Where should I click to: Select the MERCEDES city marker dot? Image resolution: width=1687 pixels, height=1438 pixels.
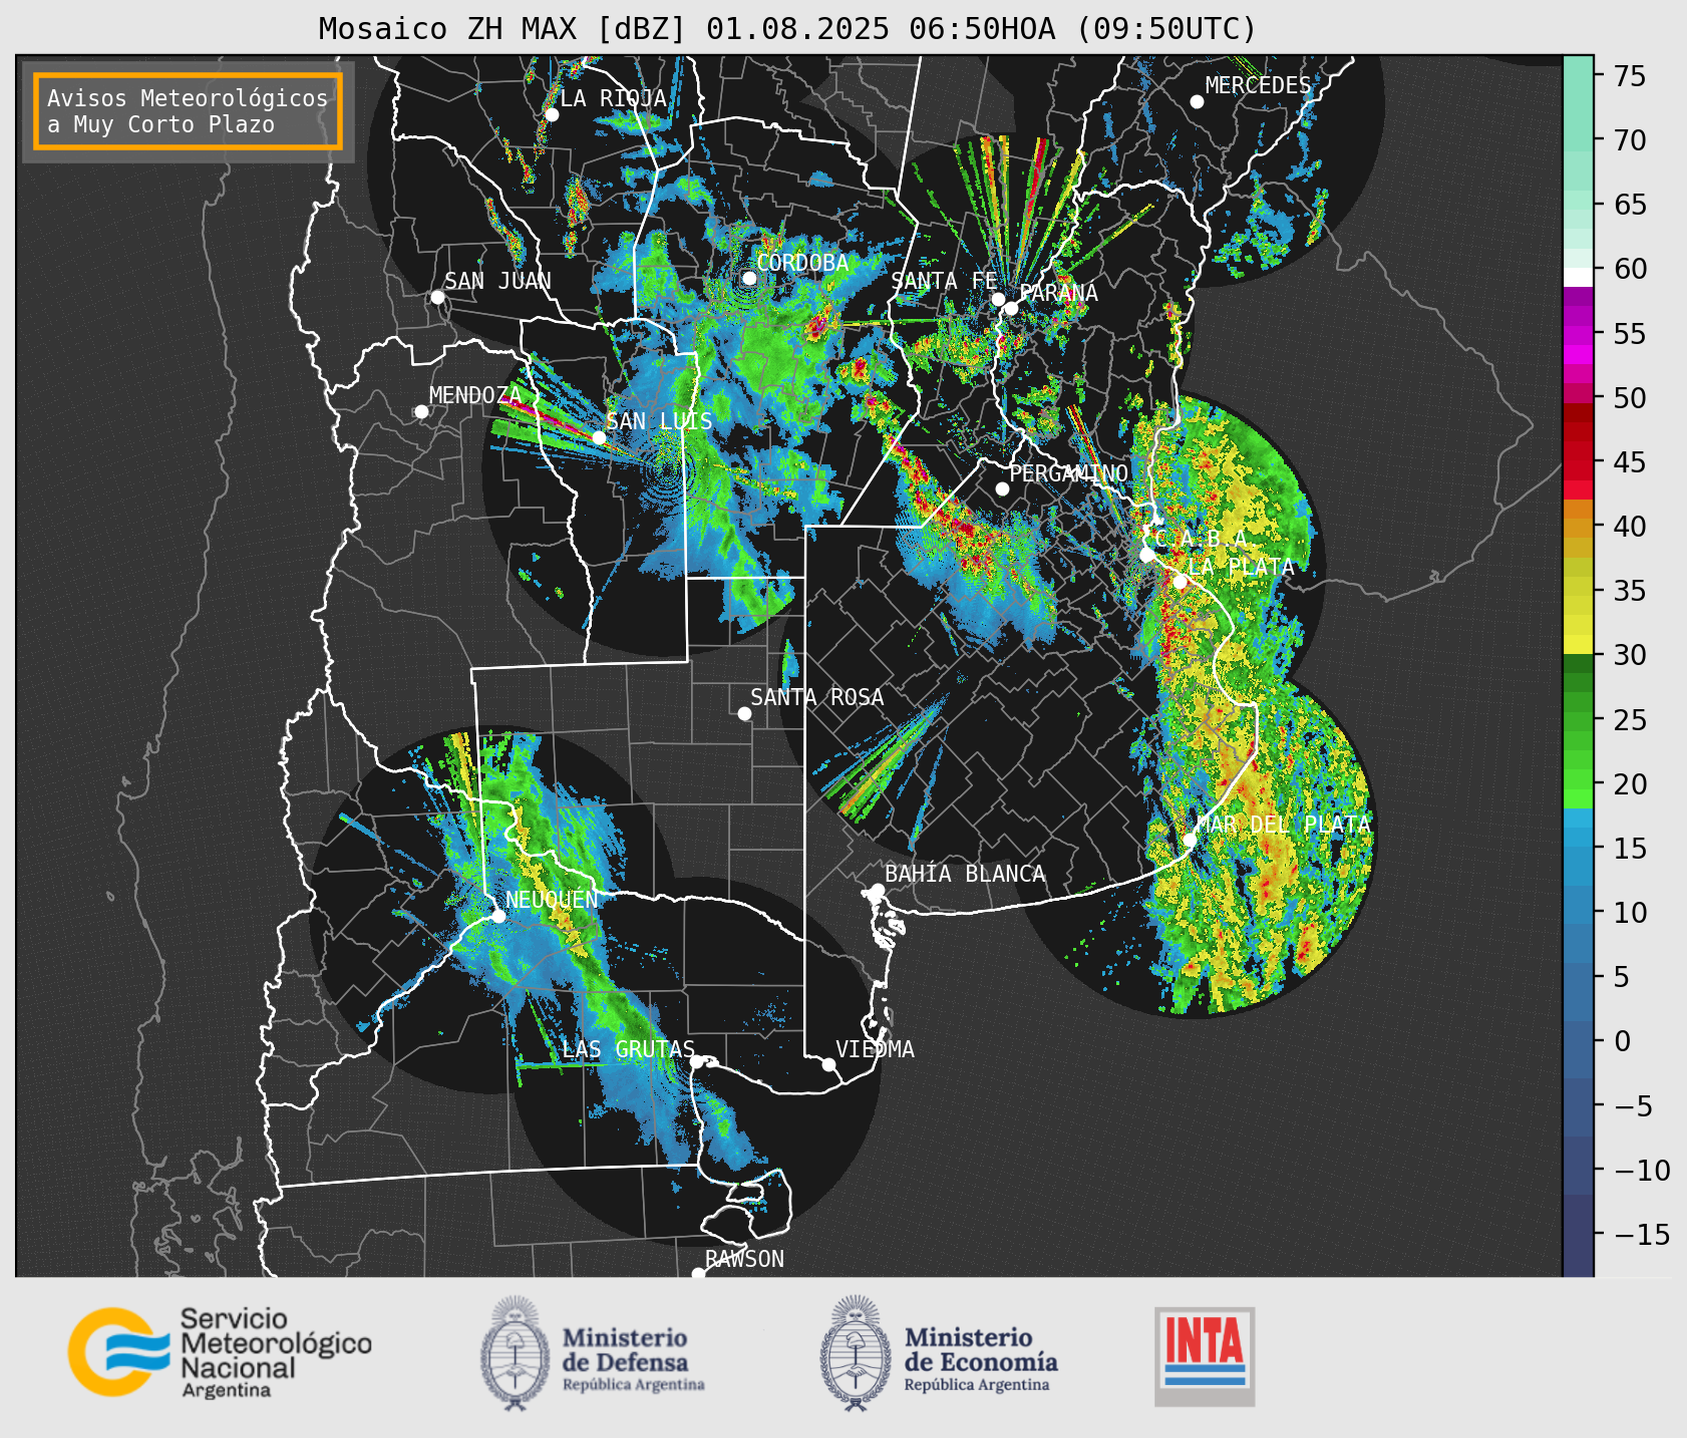1197,102
